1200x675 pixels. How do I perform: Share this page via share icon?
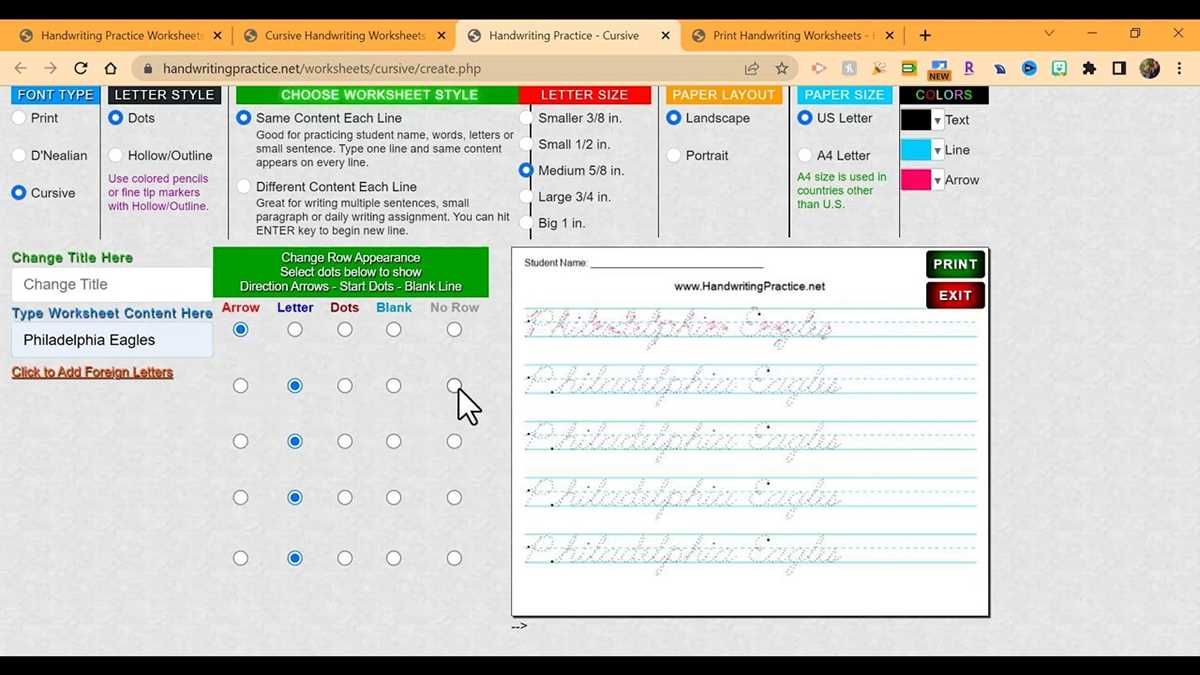[x=752, y=69]
